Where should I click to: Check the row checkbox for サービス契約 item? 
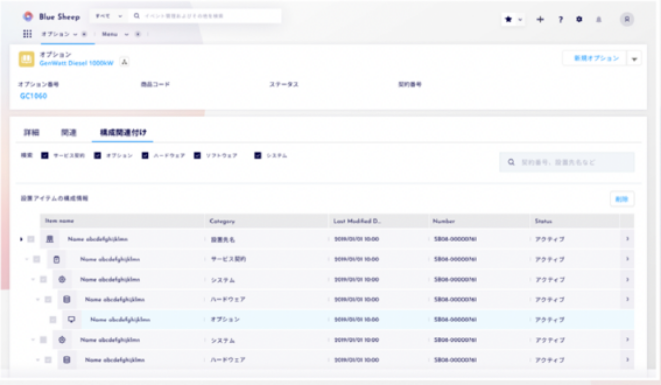[x=37, y=259]
